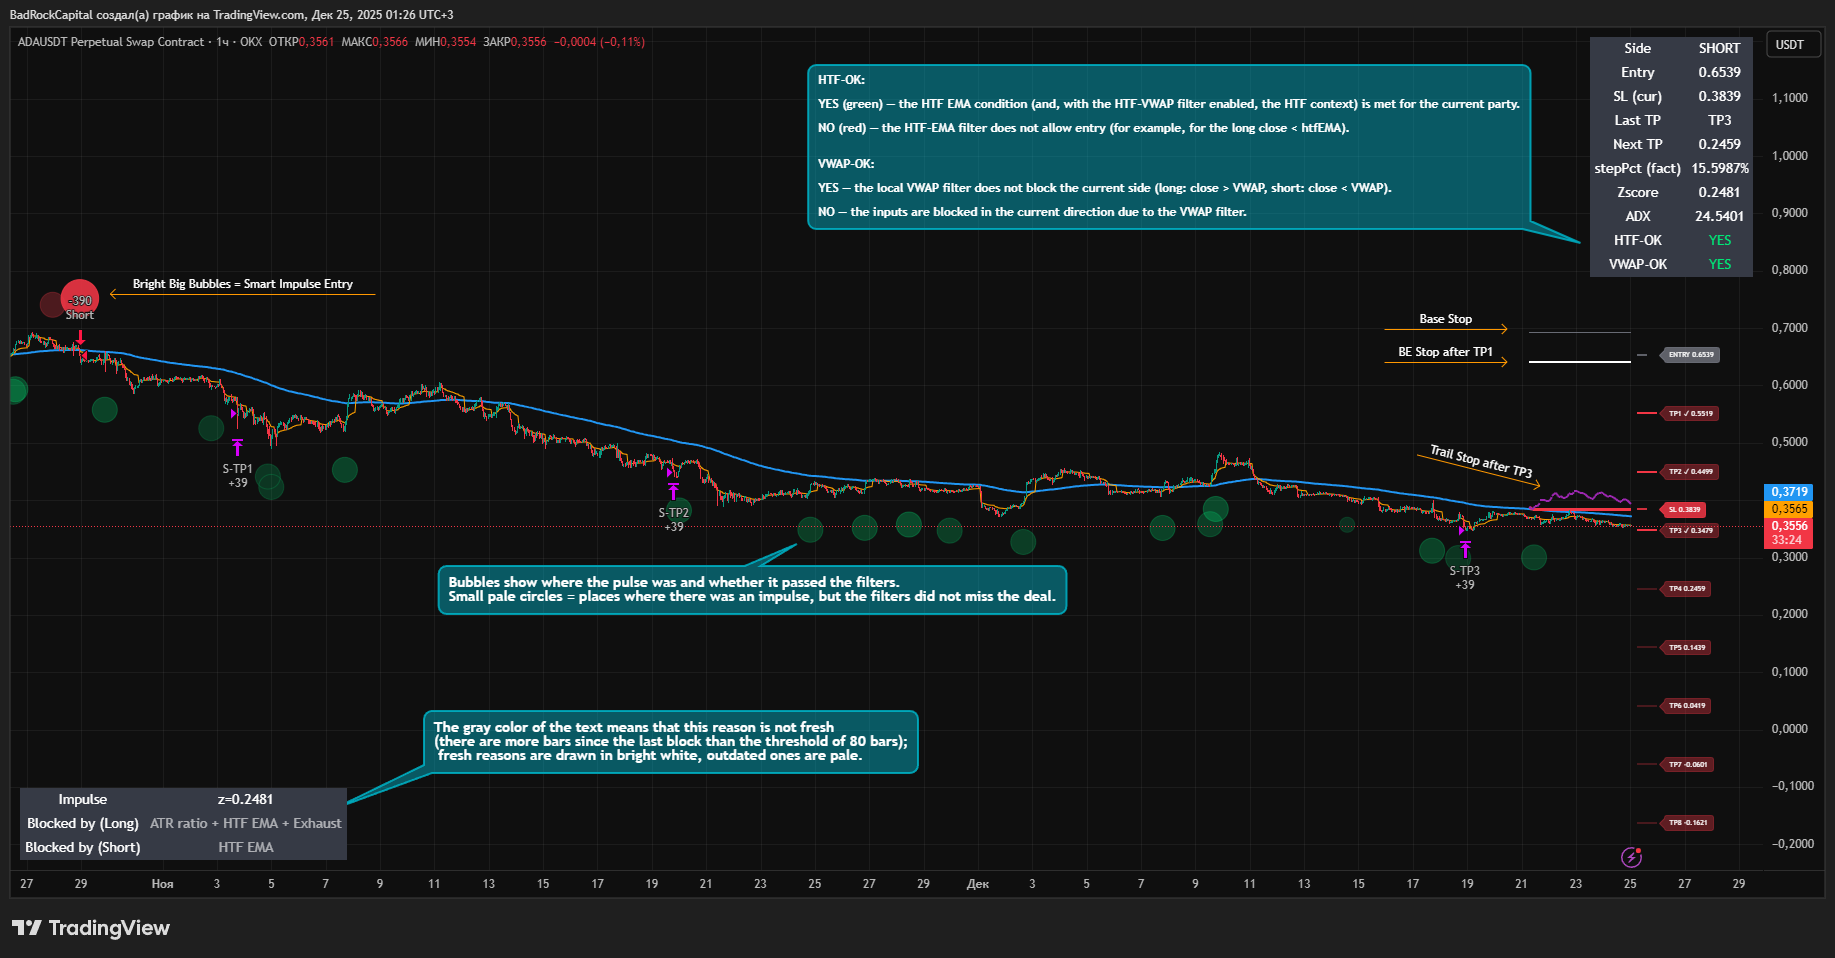
Task: Click the stepPct value 15.5987%
Action: tap(1720, 168)
